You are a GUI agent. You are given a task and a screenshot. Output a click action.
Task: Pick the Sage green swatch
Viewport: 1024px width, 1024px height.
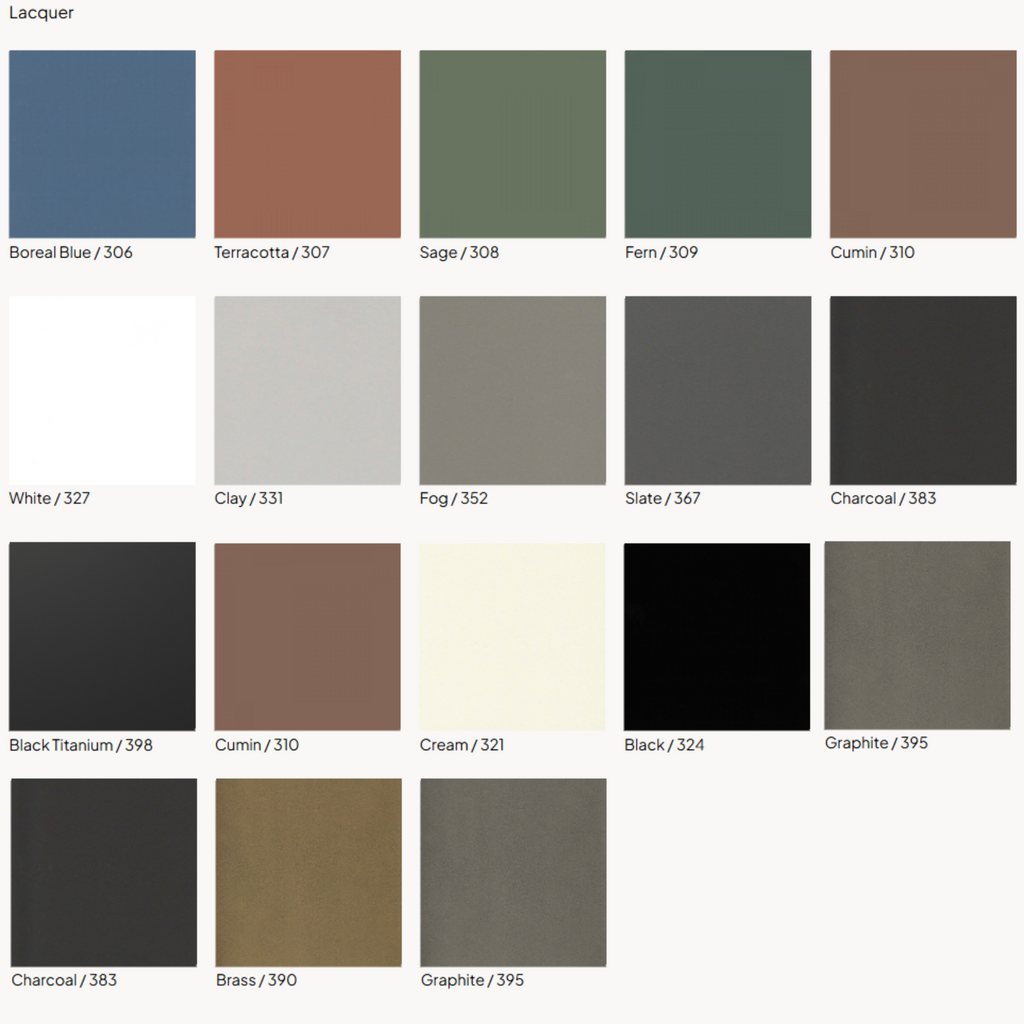(x=512, y=144)
